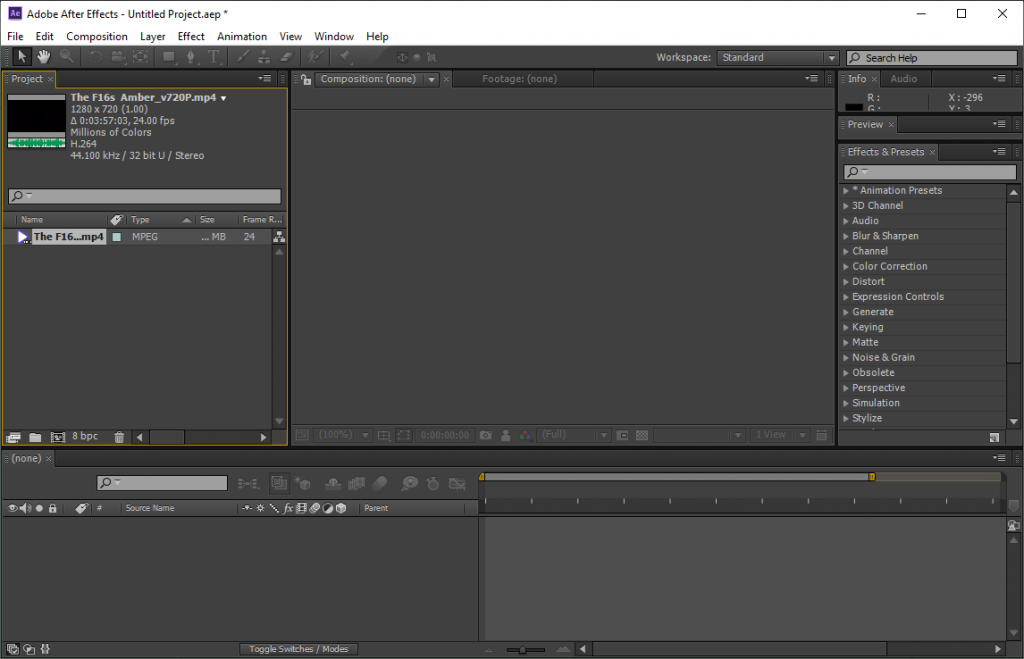Select the Brush tool
This screenshot has height=659, width=1024.
pos(242,57)
